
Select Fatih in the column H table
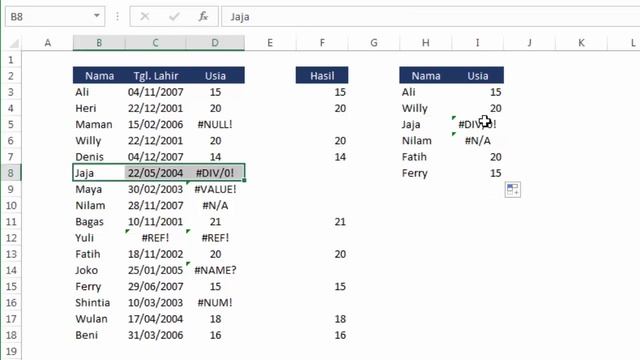(426, 157)
